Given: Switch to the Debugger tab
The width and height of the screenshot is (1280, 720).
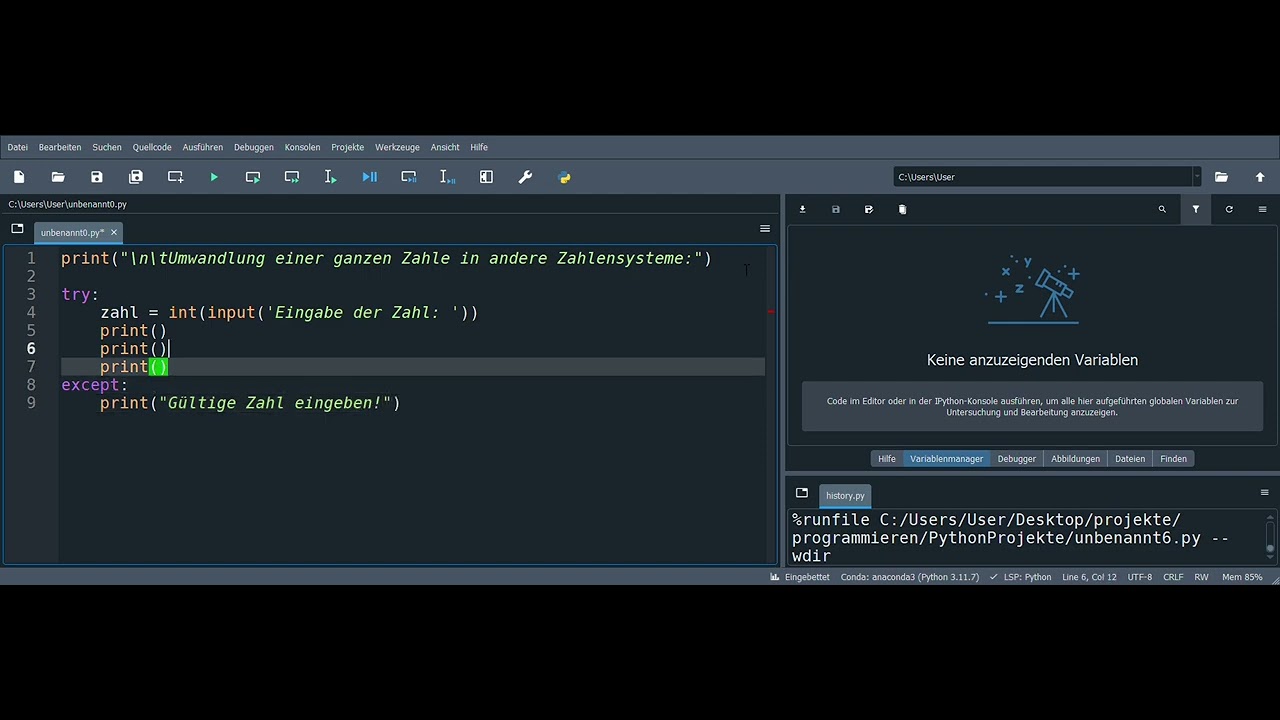Looking at the screenshot, I should click(1017, 459).
